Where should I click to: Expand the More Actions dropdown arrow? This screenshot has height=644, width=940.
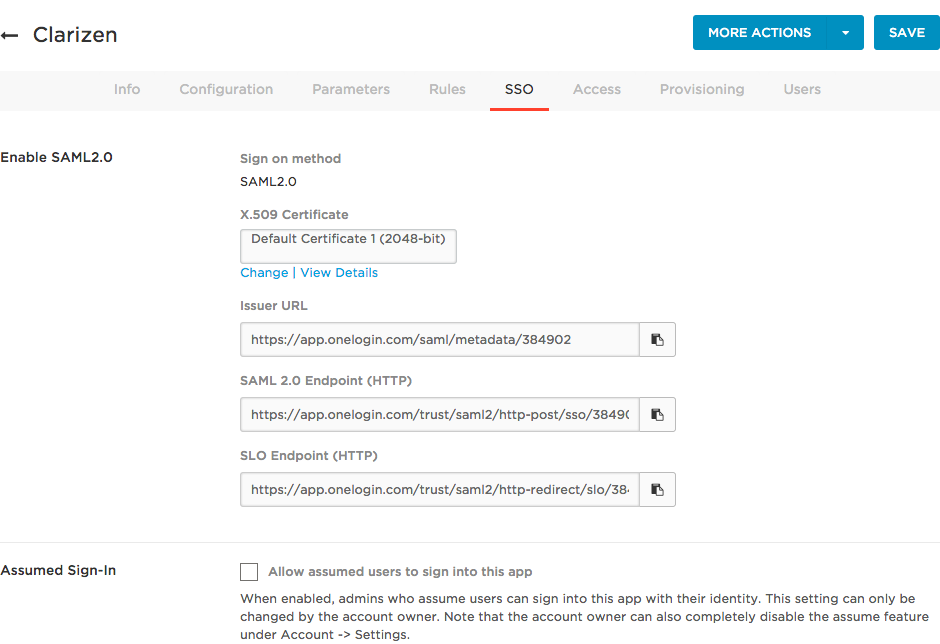coord(845,32)
